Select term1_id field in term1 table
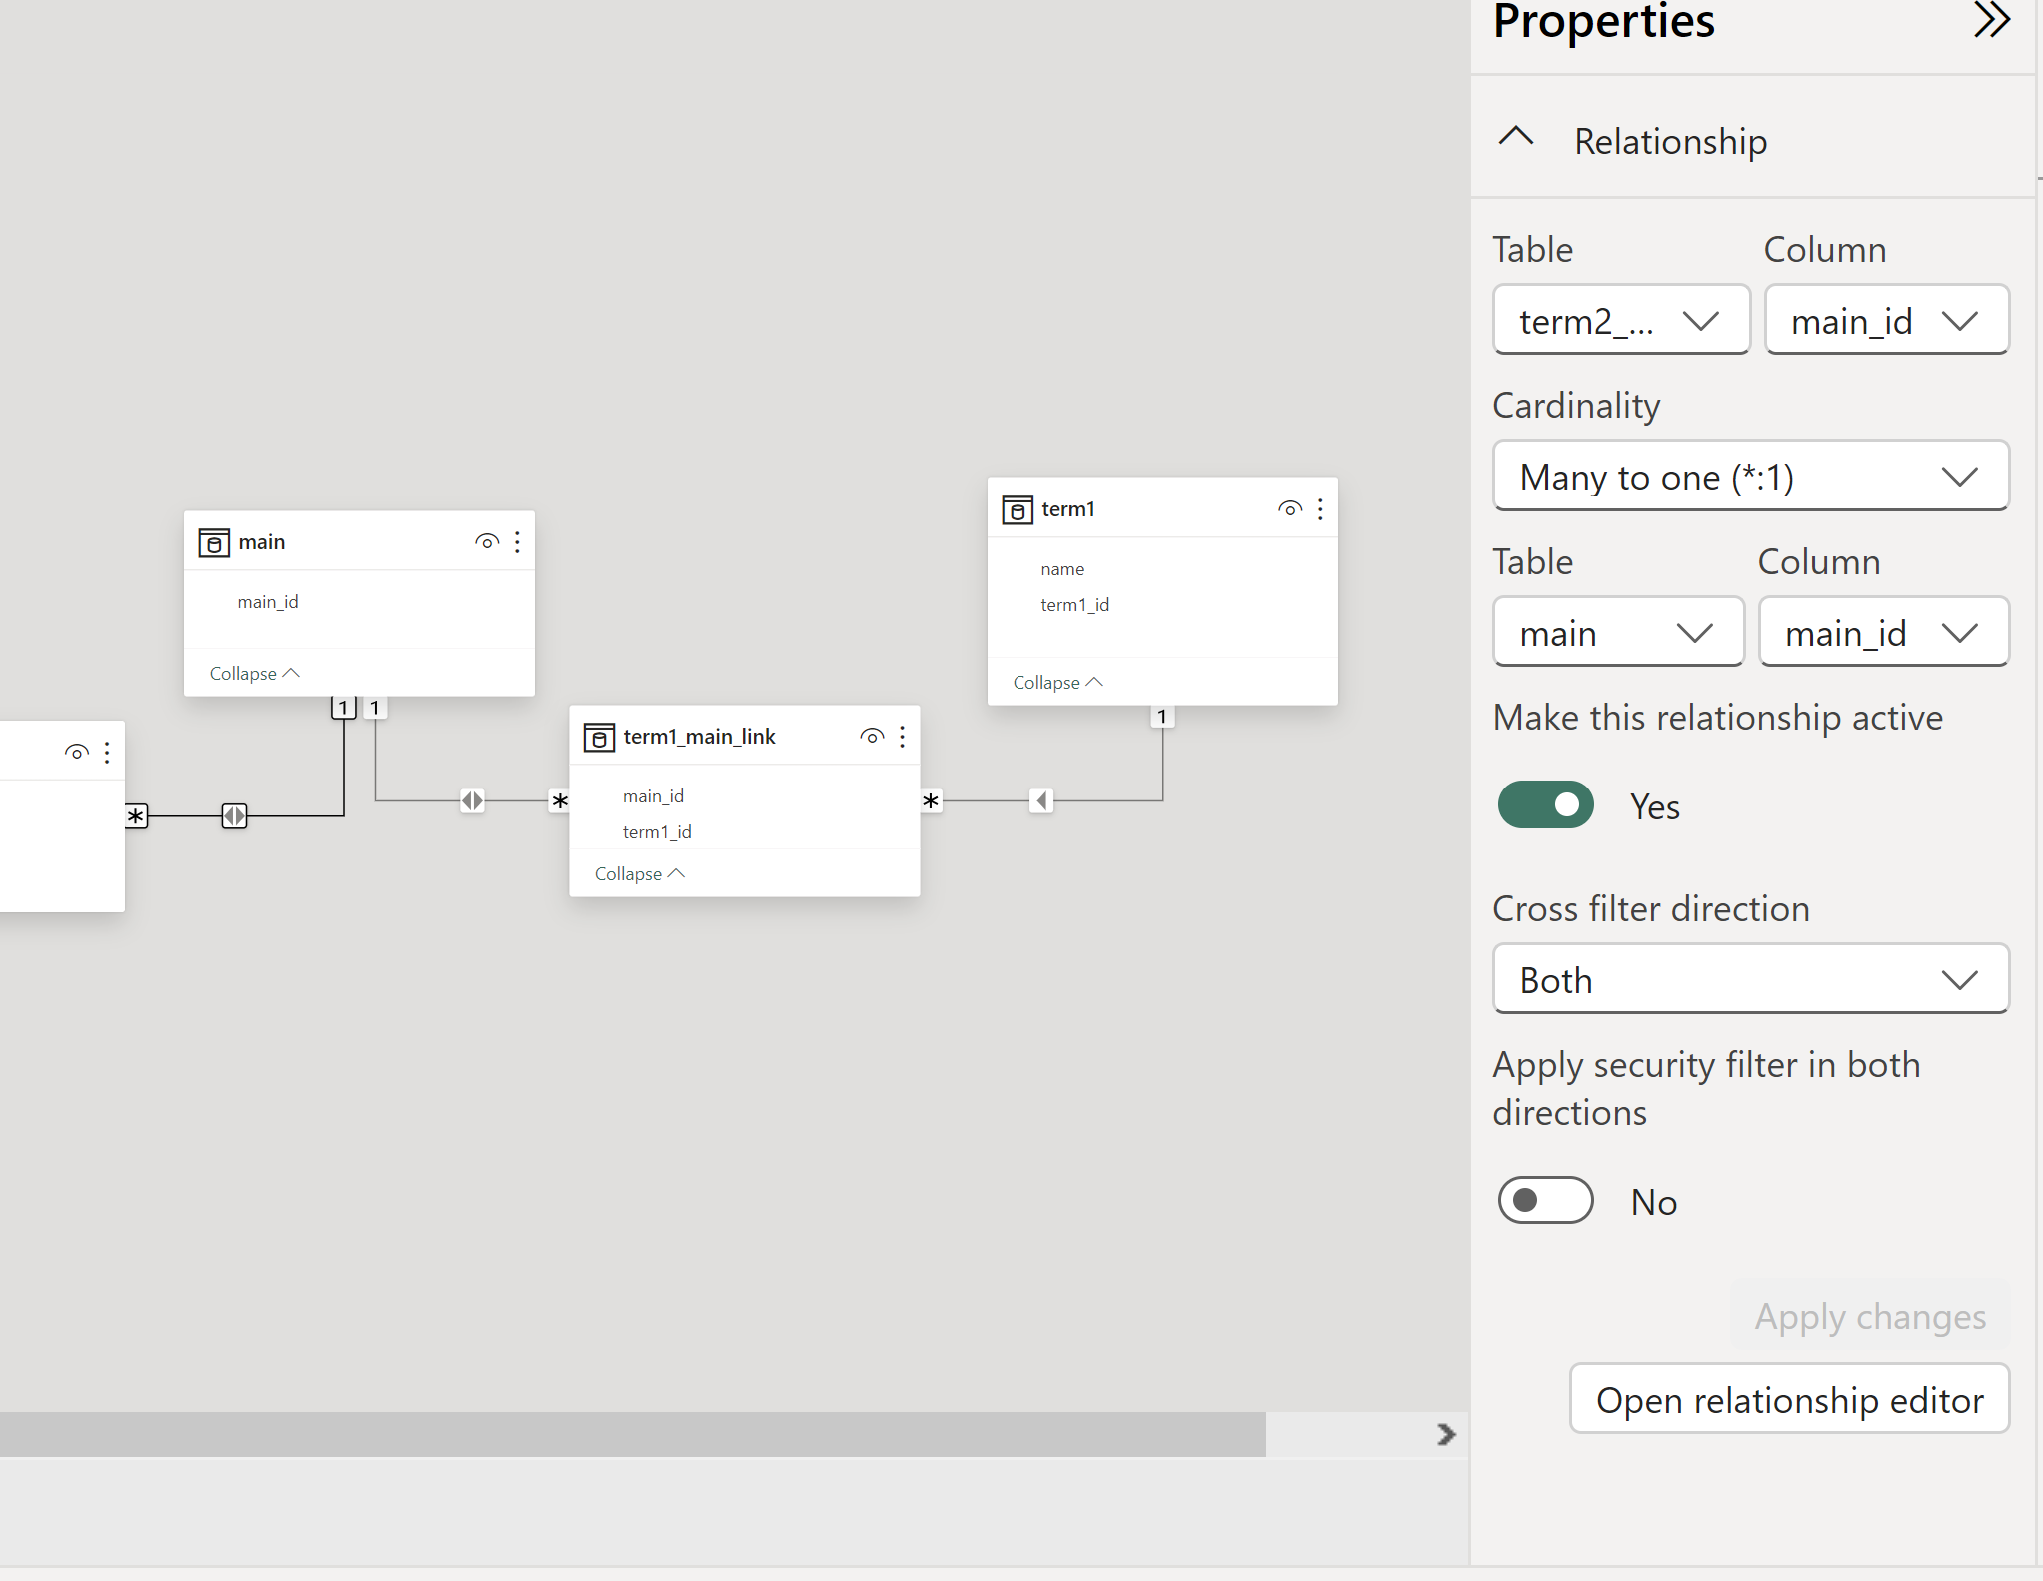The height and width of the screenshot is (1581, 2043). (x=1074, y=604)
